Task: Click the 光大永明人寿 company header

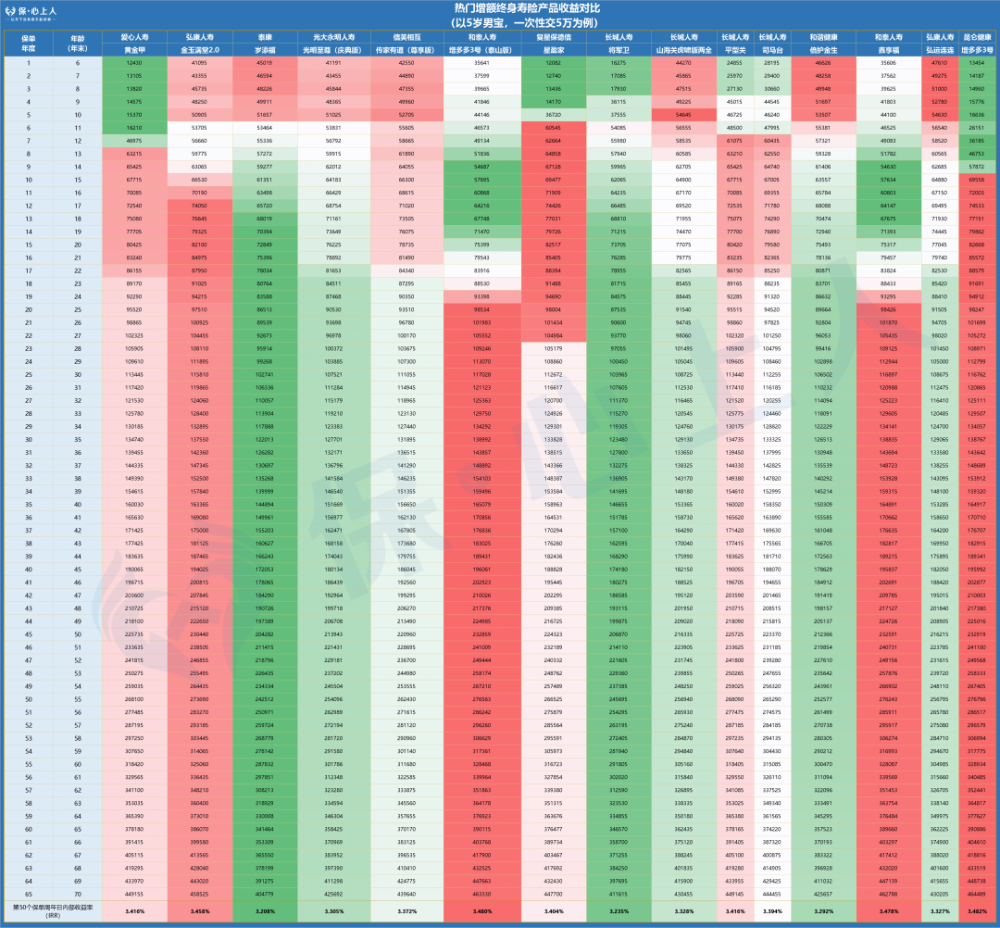Action: [x=334, y=37]
